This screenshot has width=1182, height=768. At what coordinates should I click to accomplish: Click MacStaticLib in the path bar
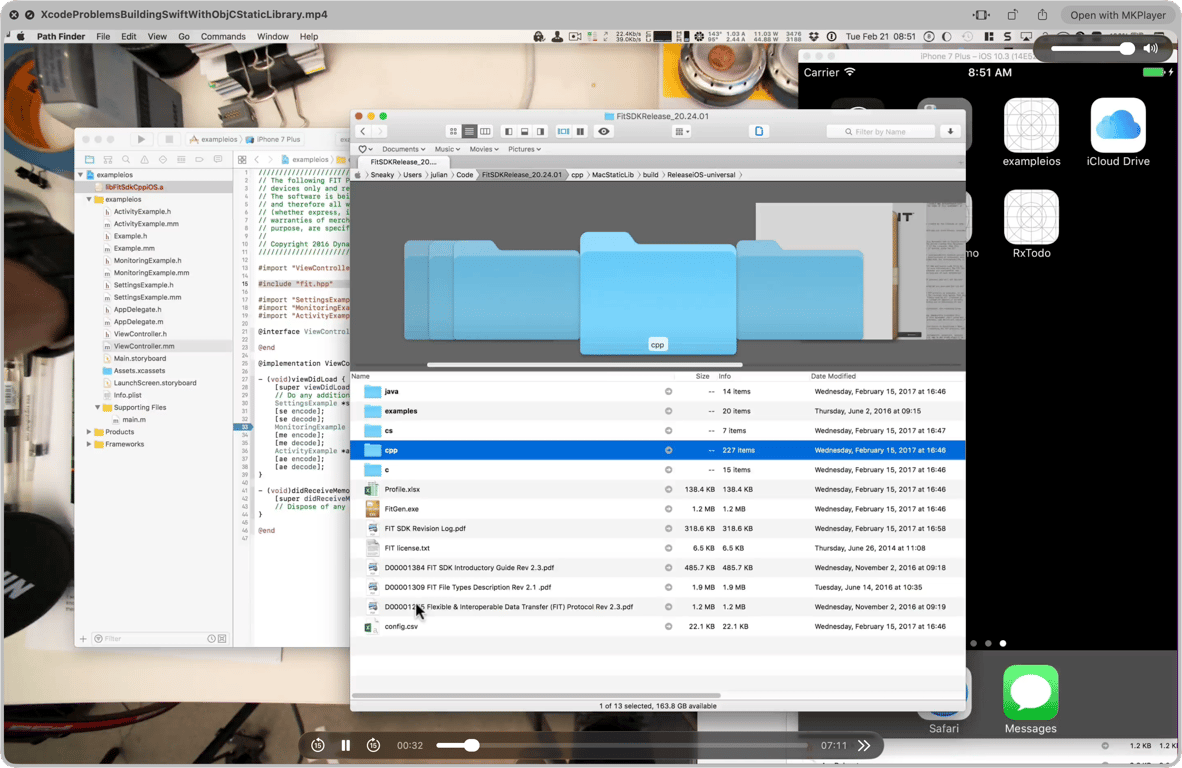(x=612, y=175)
